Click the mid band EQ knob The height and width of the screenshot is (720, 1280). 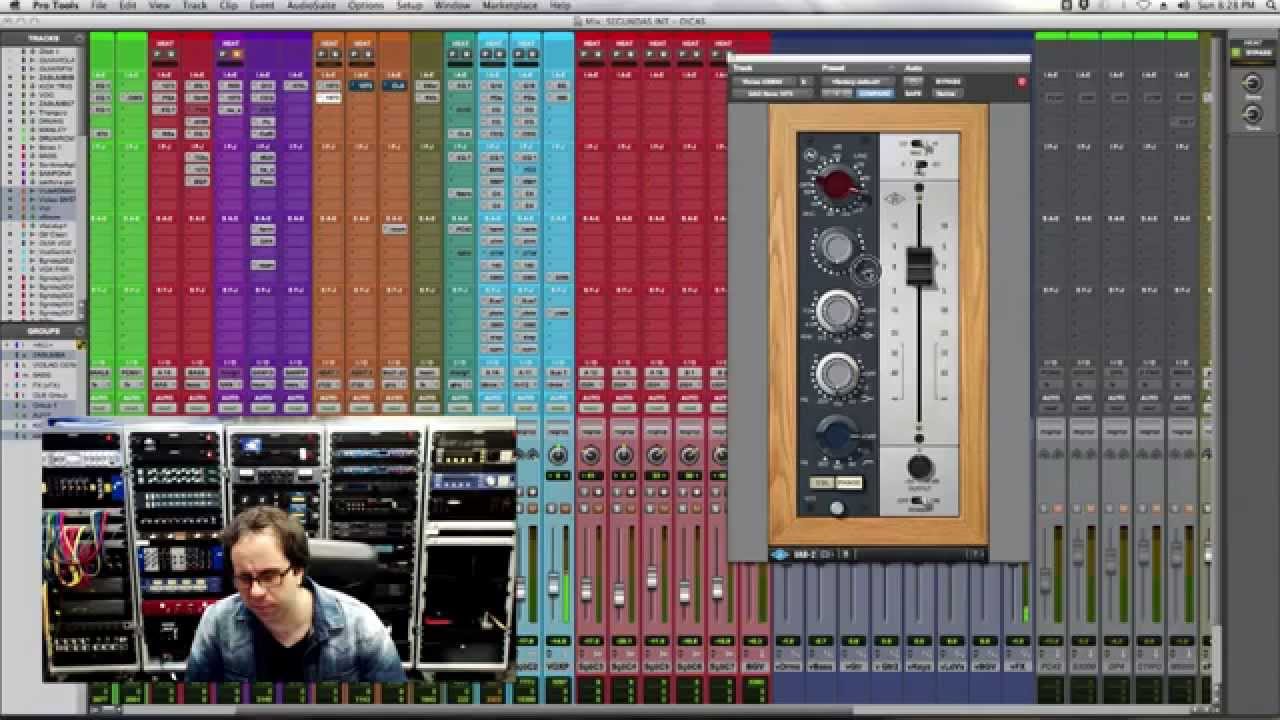(x=837, y=311)
